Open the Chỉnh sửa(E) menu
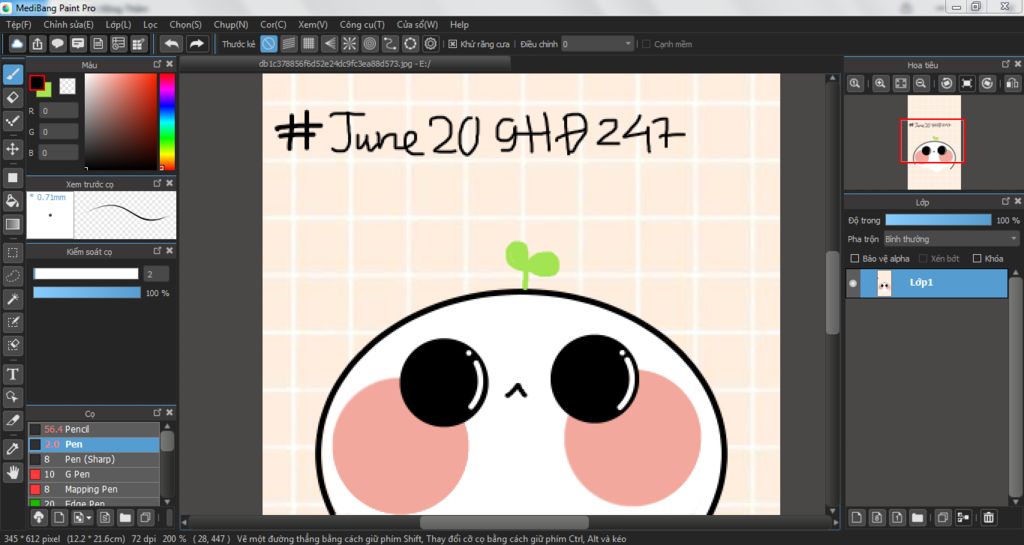 69,24
